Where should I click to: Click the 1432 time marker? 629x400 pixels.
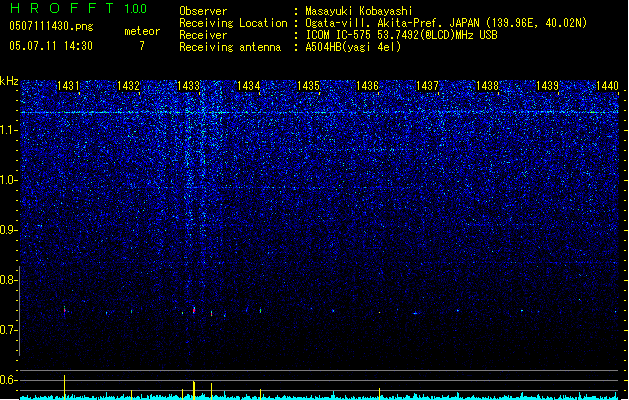point(128,86)
